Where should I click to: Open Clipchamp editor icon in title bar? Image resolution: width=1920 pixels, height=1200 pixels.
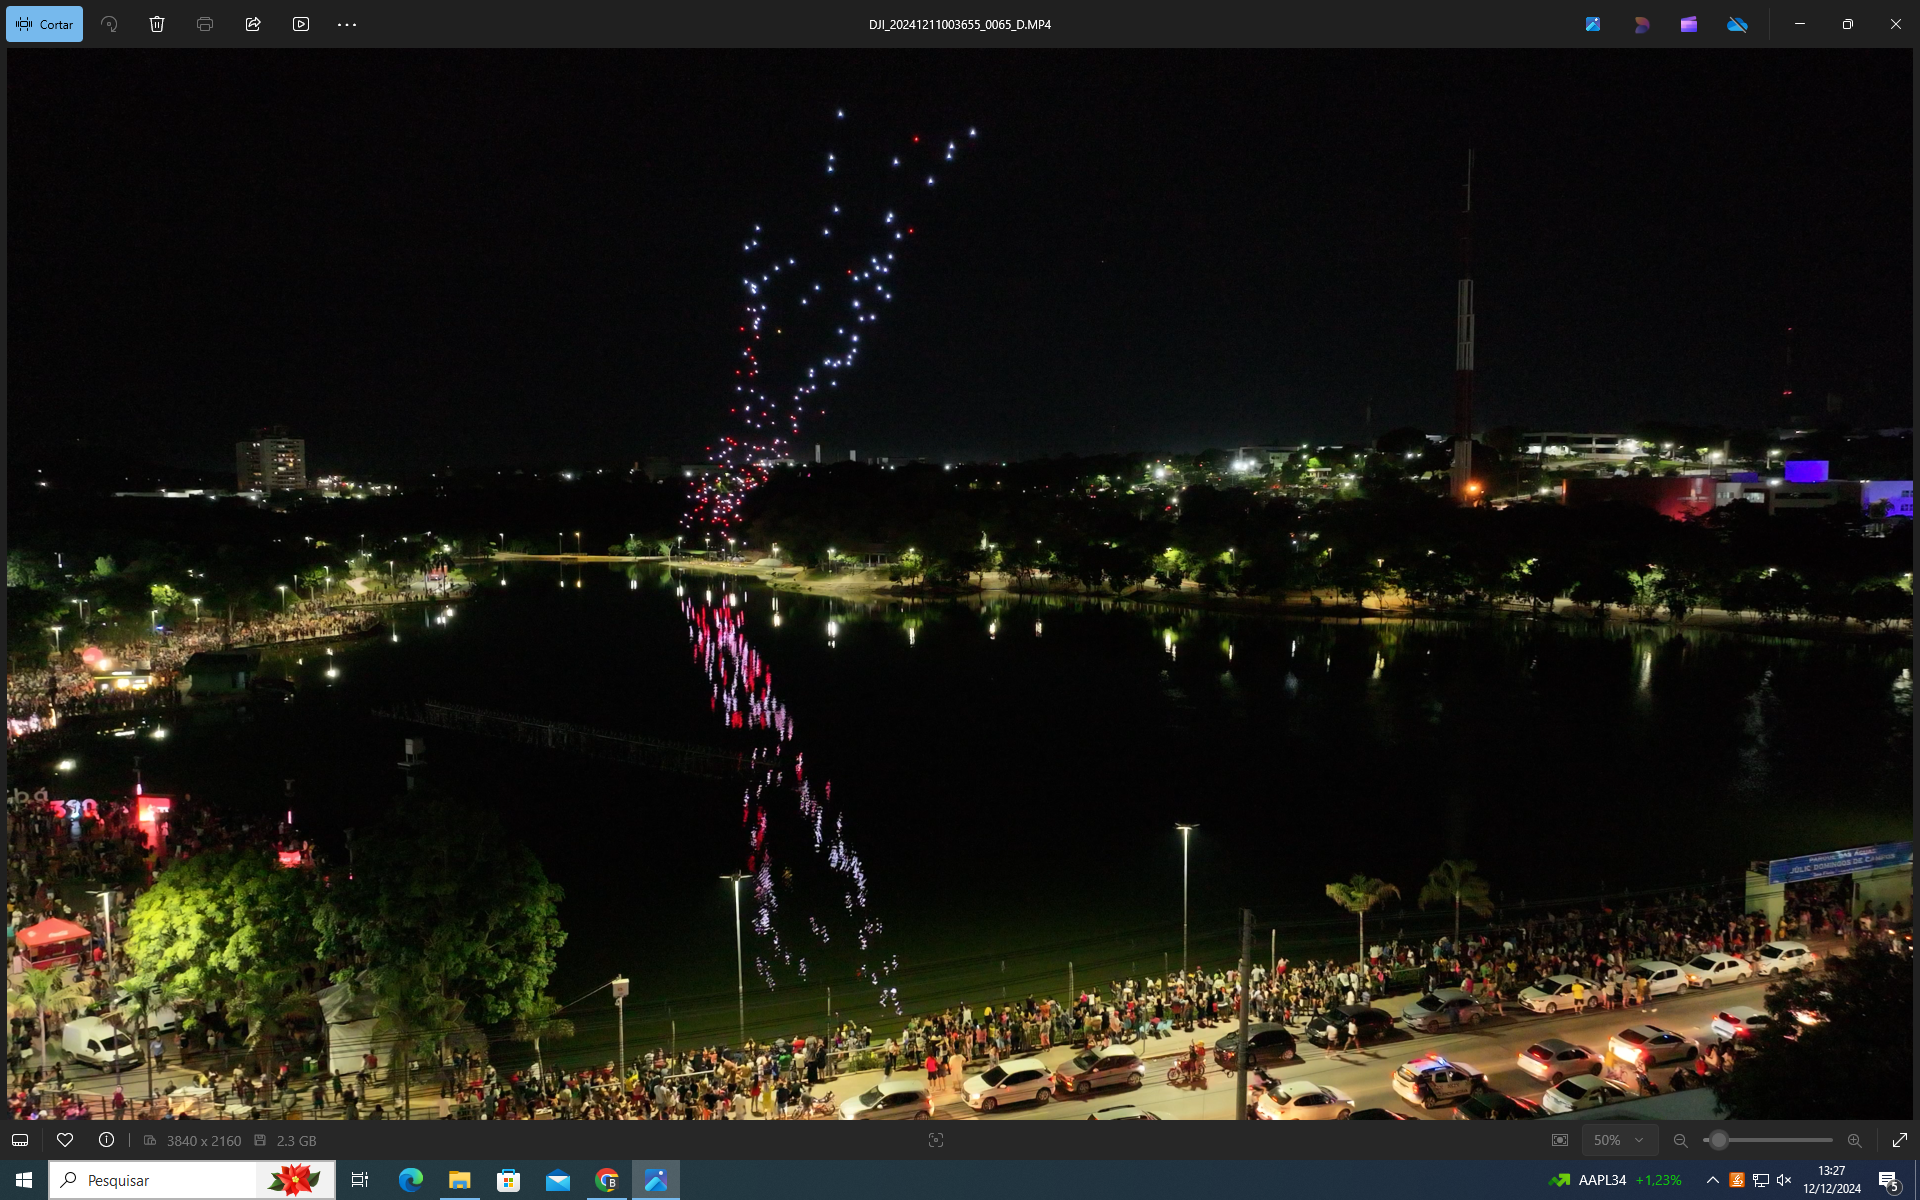point(1689,24)
